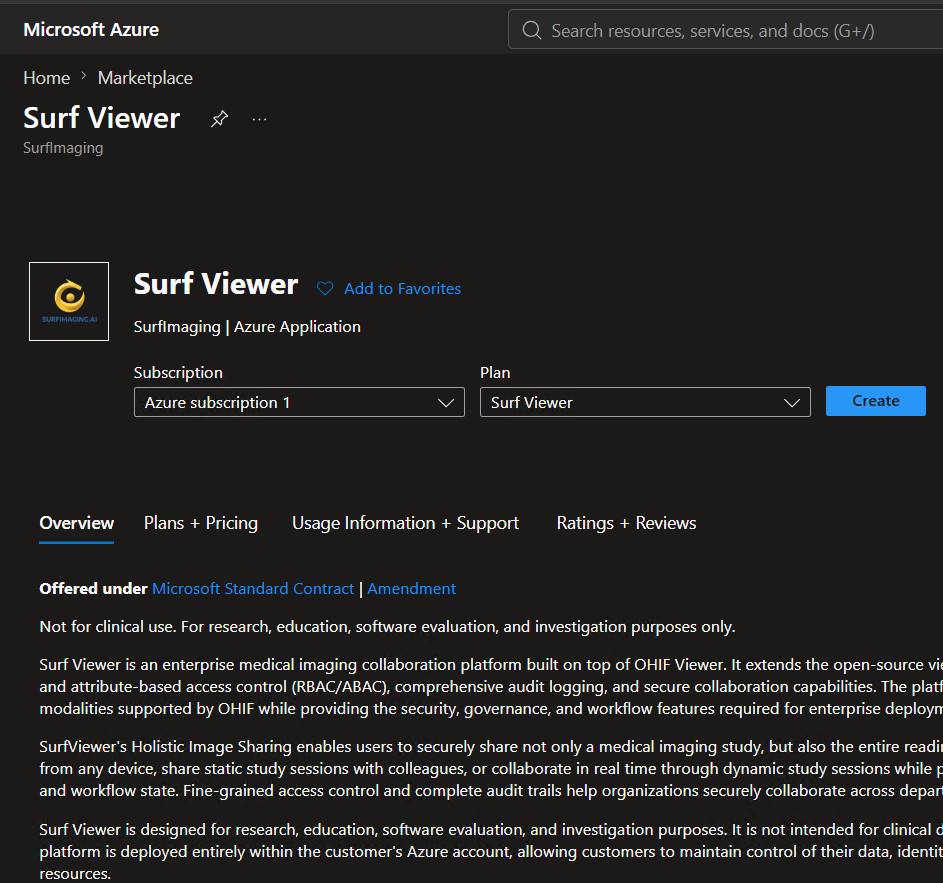943x883 pixels.
Task: Click 'Offered under' text
Action: coord(93,589)
